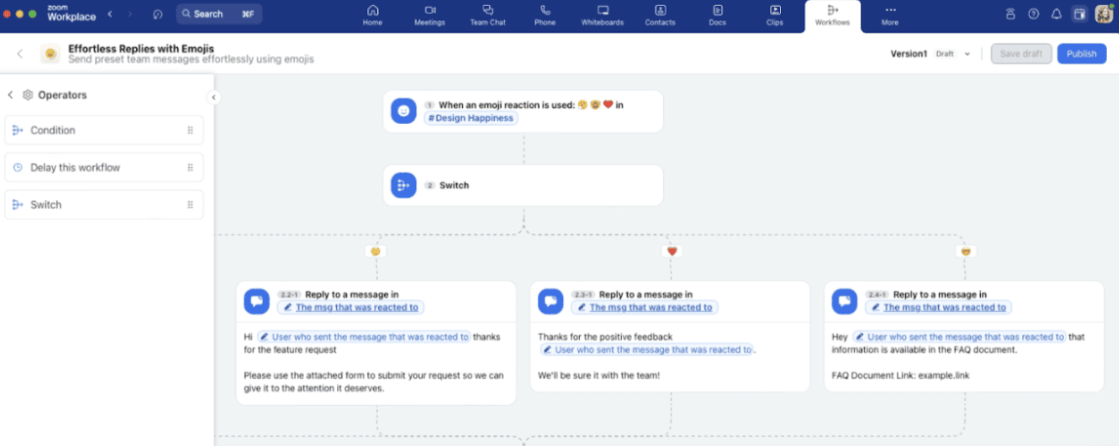
Task: Click the stacked devices icon in top bar
Action: tap(1010, 14)
